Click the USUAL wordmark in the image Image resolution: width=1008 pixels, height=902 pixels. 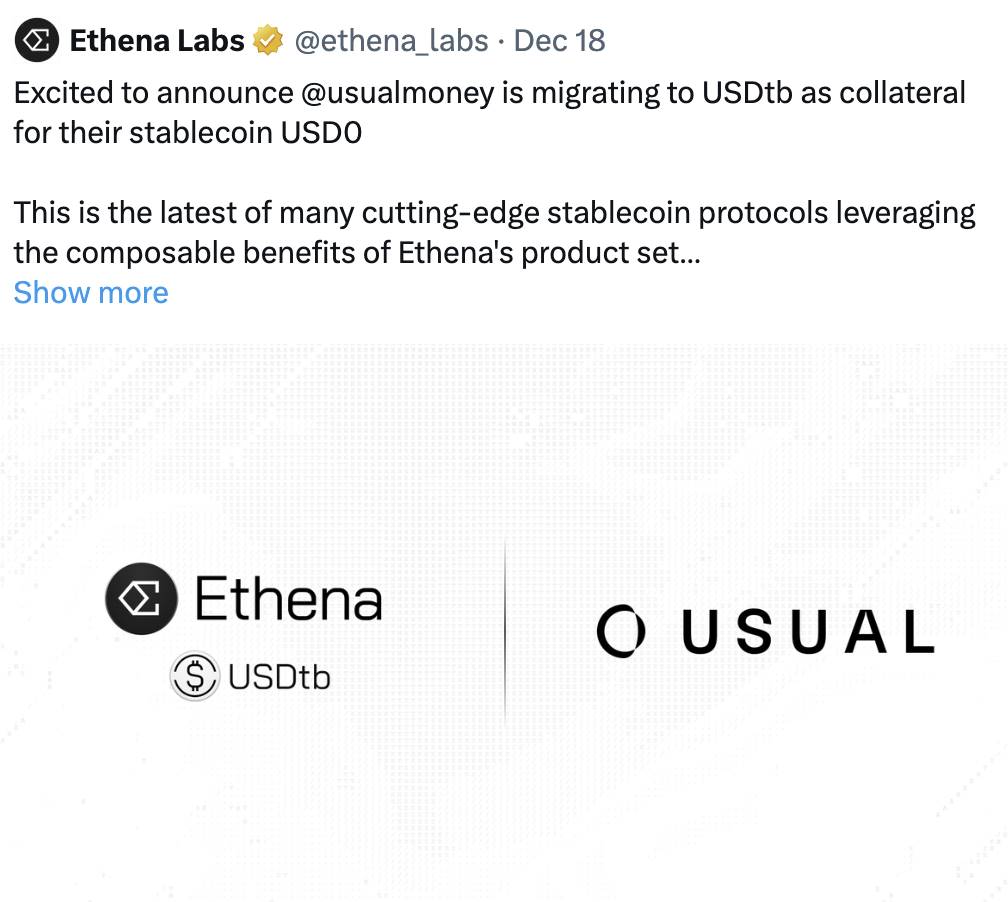(808, 632)
